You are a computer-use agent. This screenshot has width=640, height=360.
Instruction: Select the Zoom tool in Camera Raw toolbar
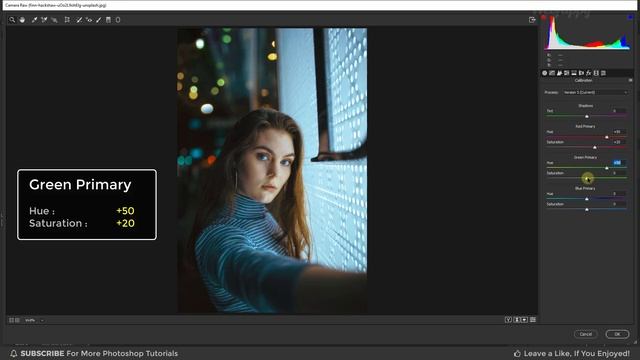pyautogui.click(x=12, y=20)
